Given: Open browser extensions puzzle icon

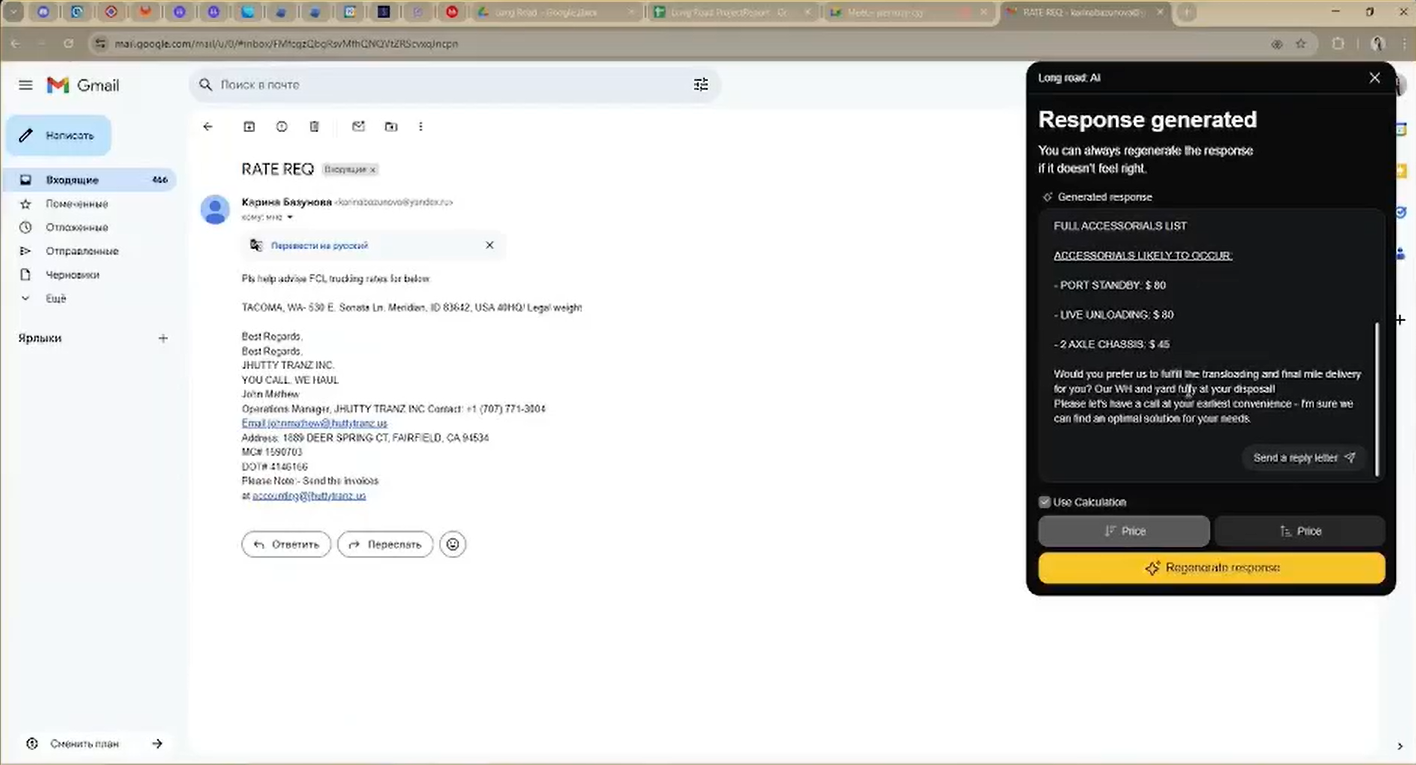Looking at the screenshot, I should (x=1339, y=44).
